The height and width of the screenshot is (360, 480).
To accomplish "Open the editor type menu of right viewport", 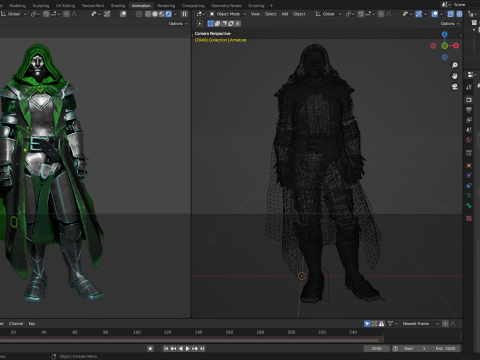I will tap(200, 14).
